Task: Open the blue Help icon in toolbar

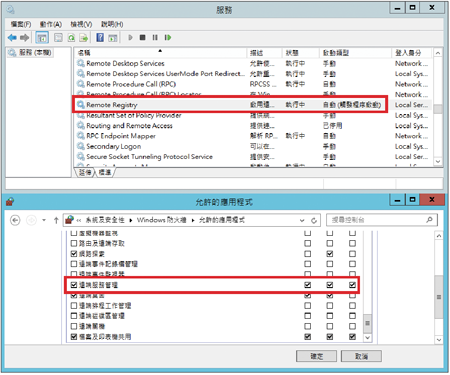Action: click(x=100, y=37)
